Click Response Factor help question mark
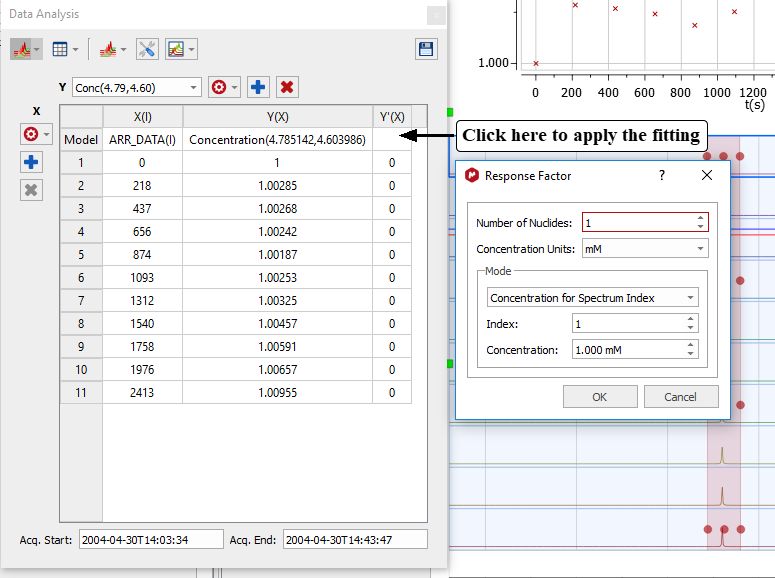This screenshot has width=775, height=578. [662, 175]
